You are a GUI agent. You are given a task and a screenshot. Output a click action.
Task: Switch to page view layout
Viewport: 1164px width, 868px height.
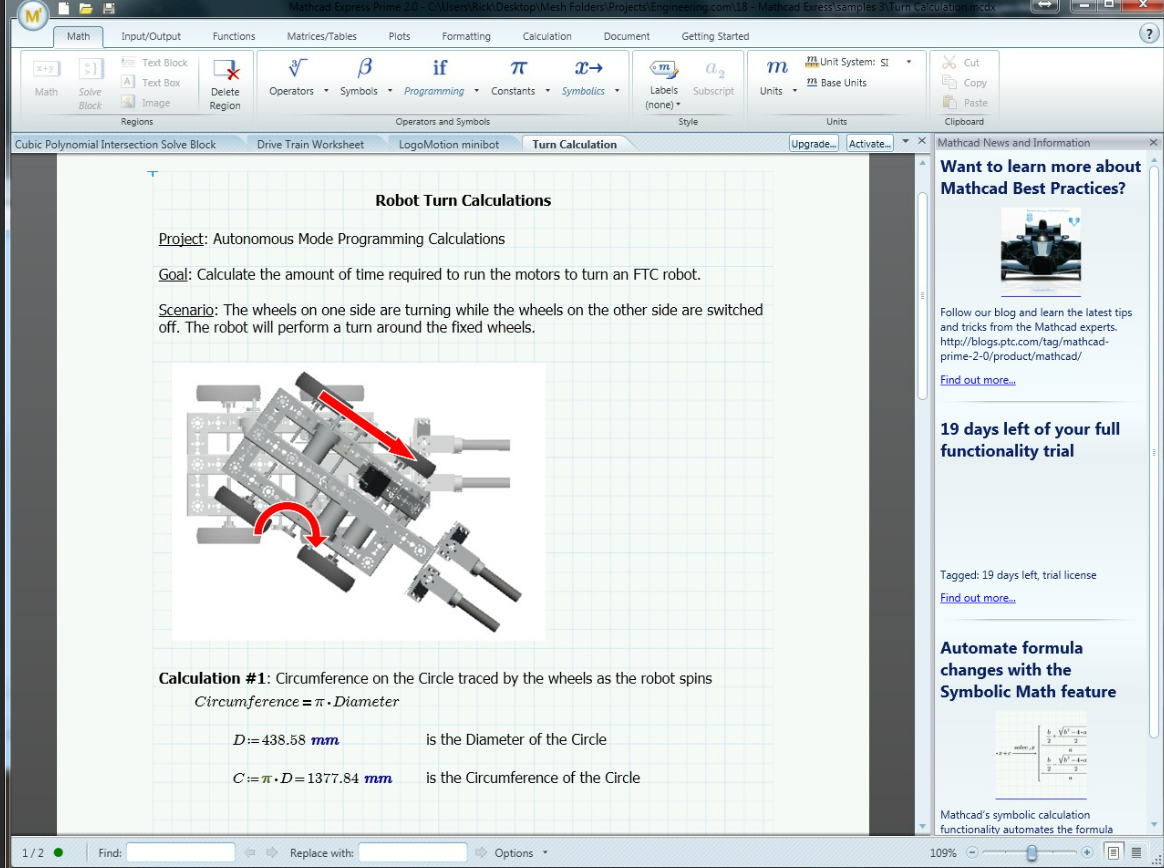click(1114, 852)
